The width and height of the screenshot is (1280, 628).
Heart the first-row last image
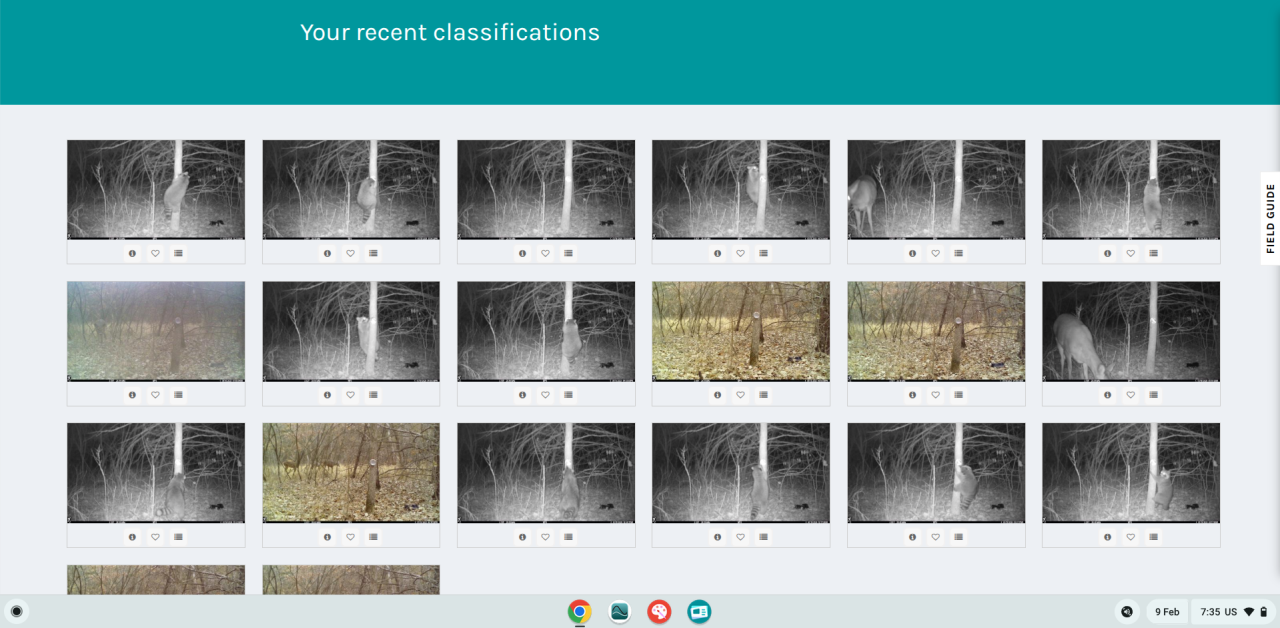pos(1130,253)
